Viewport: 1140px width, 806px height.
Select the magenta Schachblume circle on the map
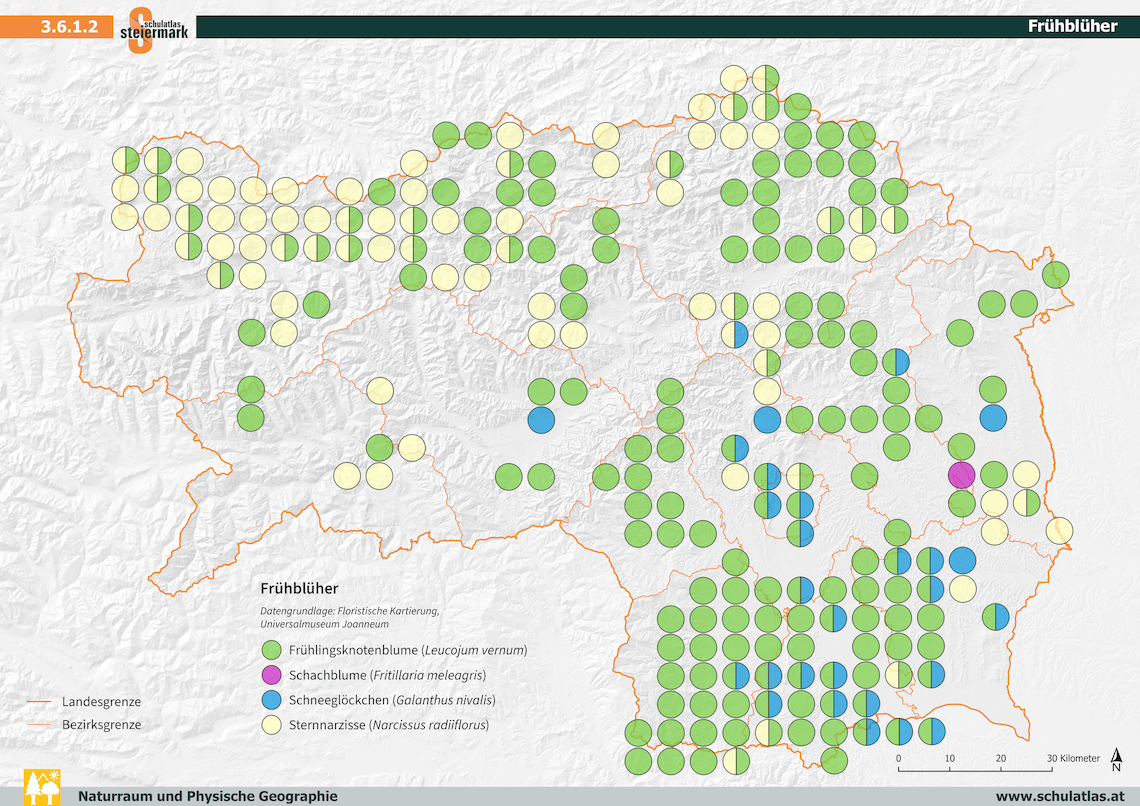click(961, 475)
